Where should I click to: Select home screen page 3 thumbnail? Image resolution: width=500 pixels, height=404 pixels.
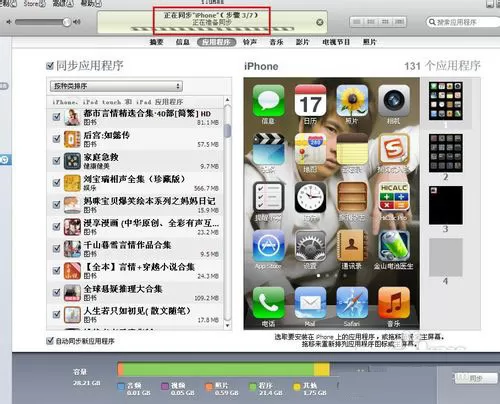click(x=446, y=205)
